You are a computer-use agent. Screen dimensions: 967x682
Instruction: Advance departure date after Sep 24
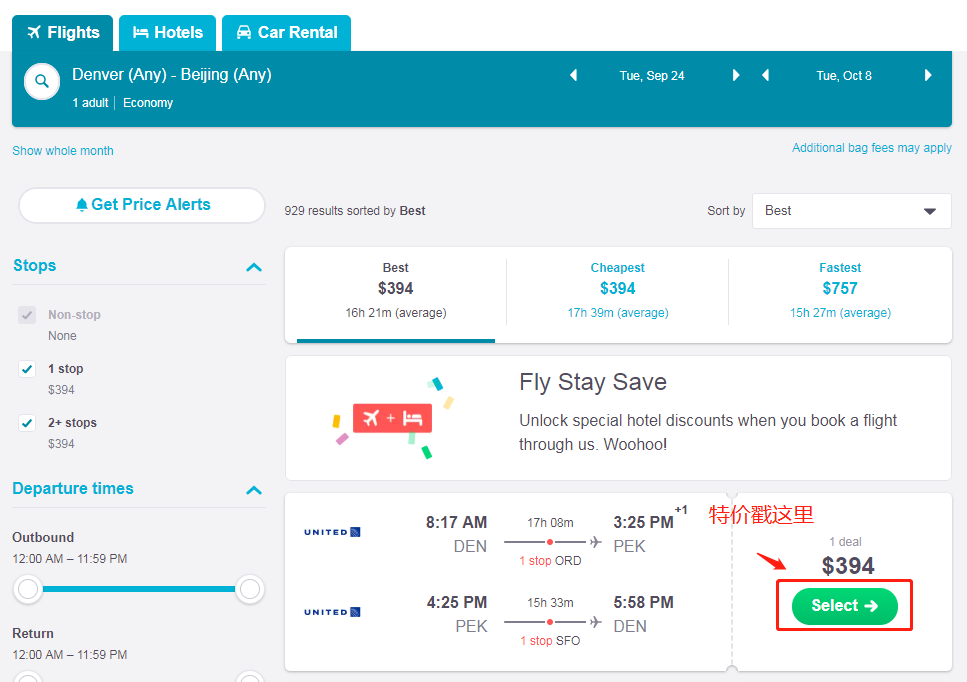click(x=736, y=75)
